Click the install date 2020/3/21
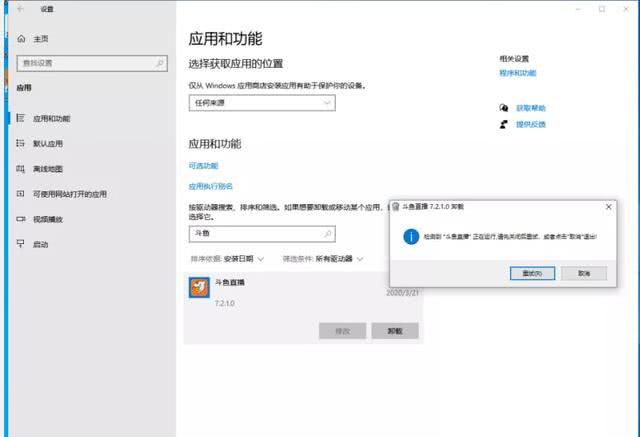Viewport: 640px width, 437px height. click(x=402, y=293)
